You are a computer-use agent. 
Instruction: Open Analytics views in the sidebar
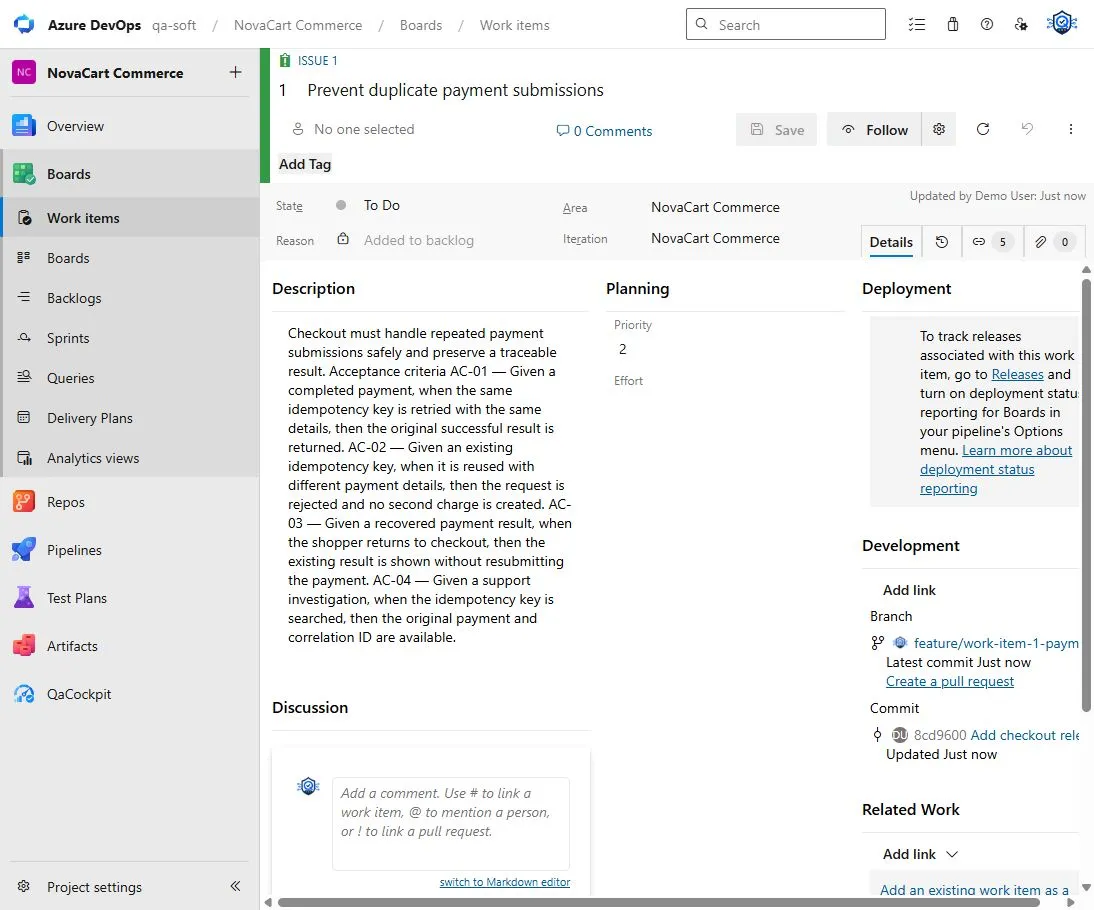(x=130, y=458)
